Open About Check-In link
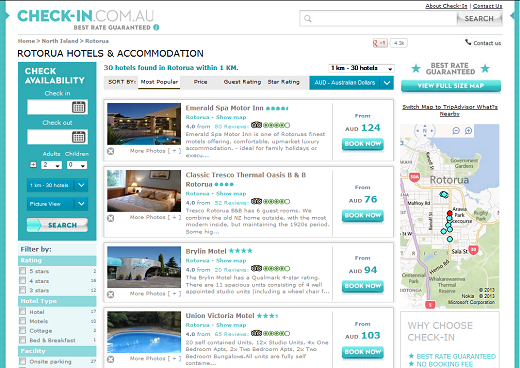Viewport: 520px width, 368px height. click(x=446, y=6)
